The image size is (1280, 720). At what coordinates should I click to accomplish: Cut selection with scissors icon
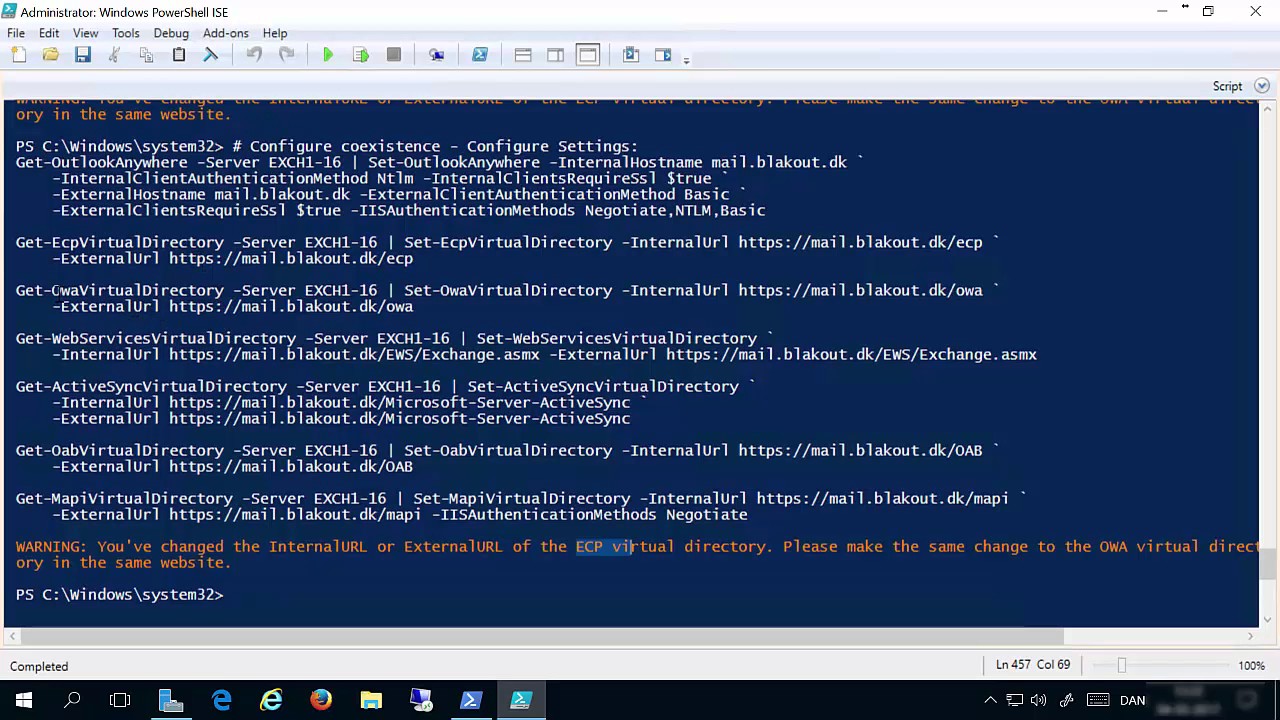(114, 55)
